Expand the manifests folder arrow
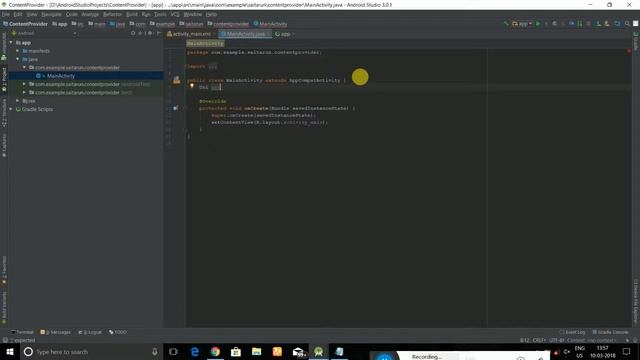The image size is (640, 360). [18, 51]
